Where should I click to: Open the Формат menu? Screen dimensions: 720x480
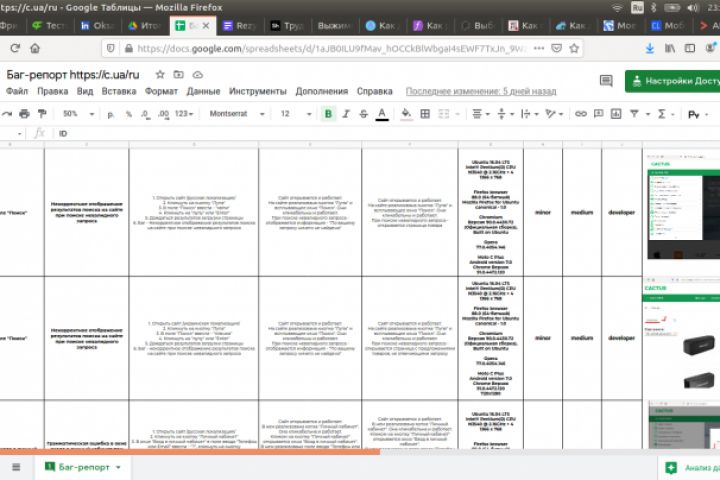[x=161, y=91]
